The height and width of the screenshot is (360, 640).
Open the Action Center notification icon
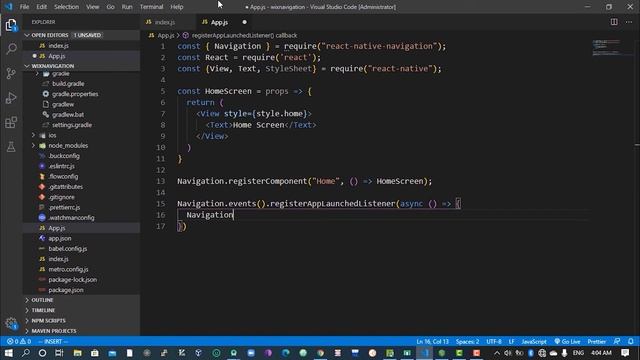pos(625,353)
